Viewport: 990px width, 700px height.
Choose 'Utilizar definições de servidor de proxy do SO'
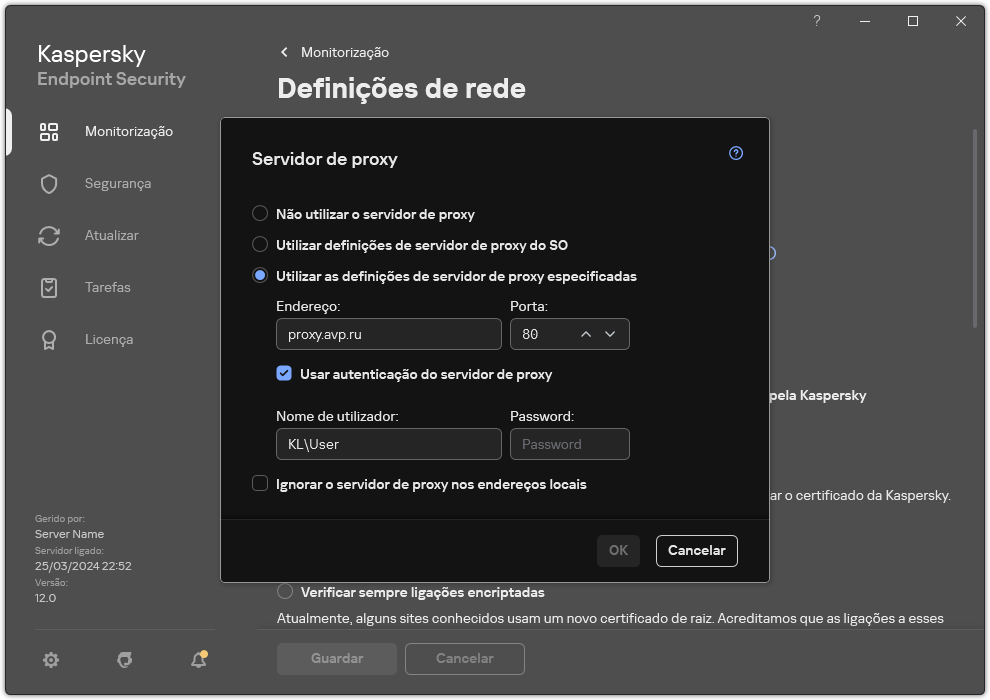[261, 244]
